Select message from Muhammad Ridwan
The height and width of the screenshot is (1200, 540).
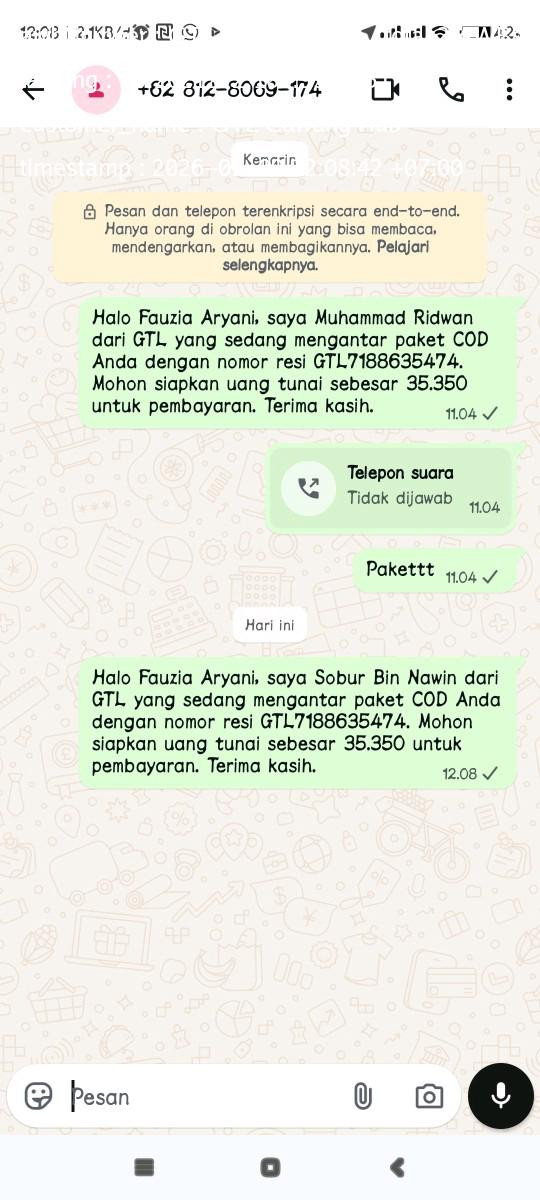pos(296,362)
